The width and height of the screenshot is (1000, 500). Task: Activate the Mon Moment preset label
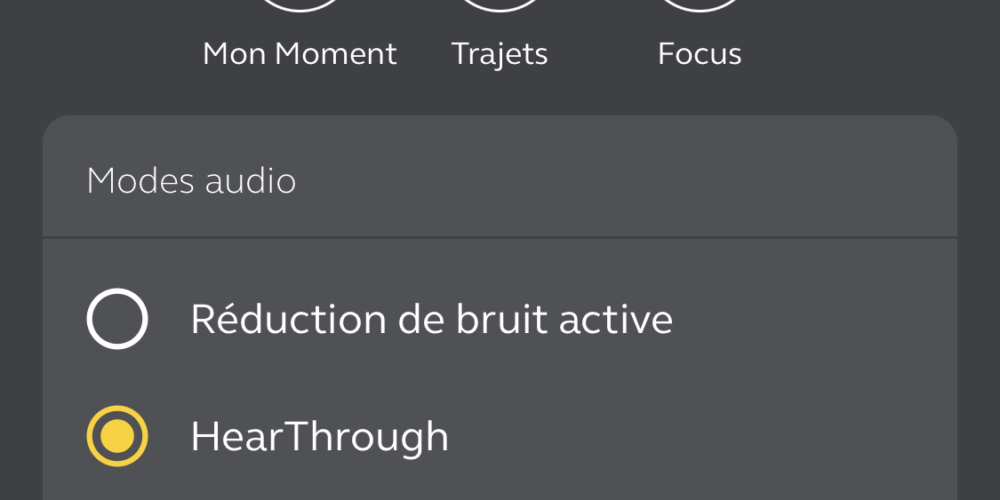coord(300,54)
